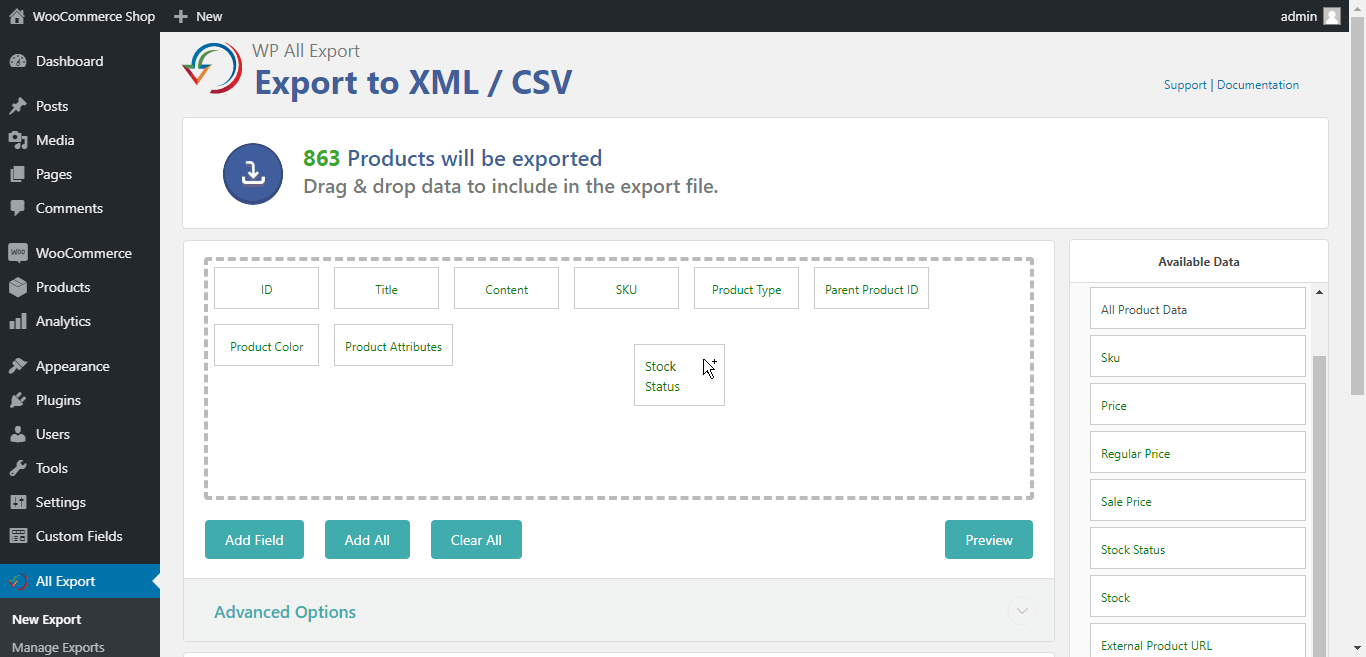1366x657 pixels.
Task: Select the Title export field
Action: (386, 288)
